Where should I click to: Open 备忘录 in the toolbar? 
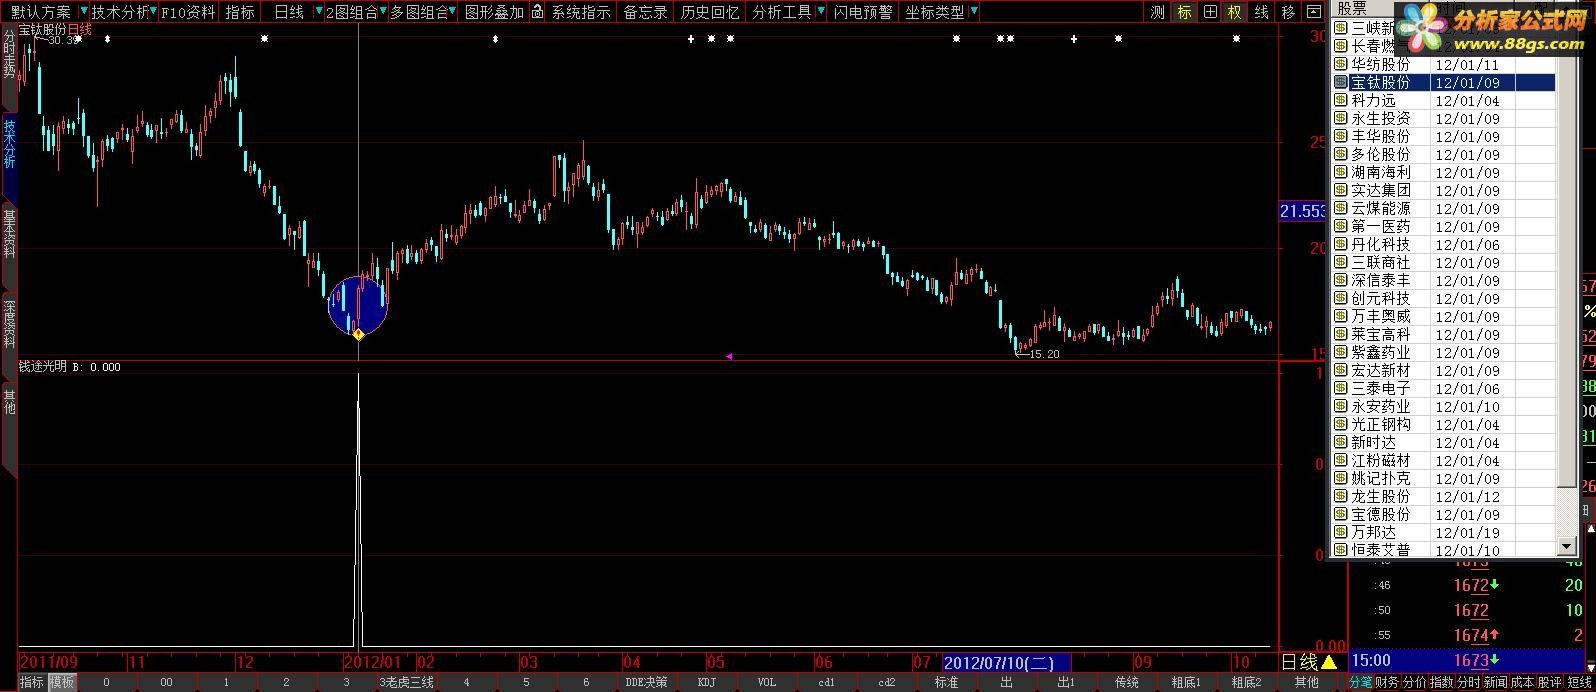click(645, 12)
